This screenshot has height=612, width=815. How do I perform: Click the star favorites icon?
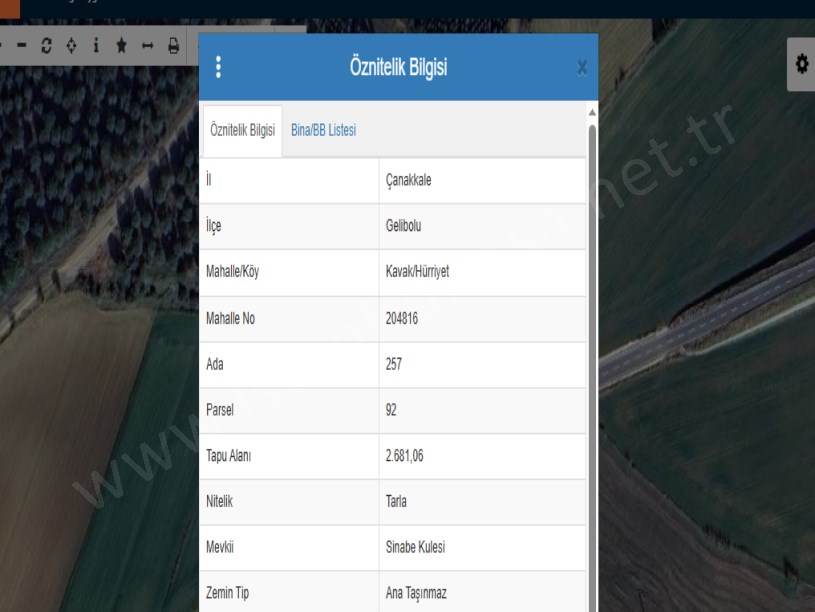(x=121, y=46)
